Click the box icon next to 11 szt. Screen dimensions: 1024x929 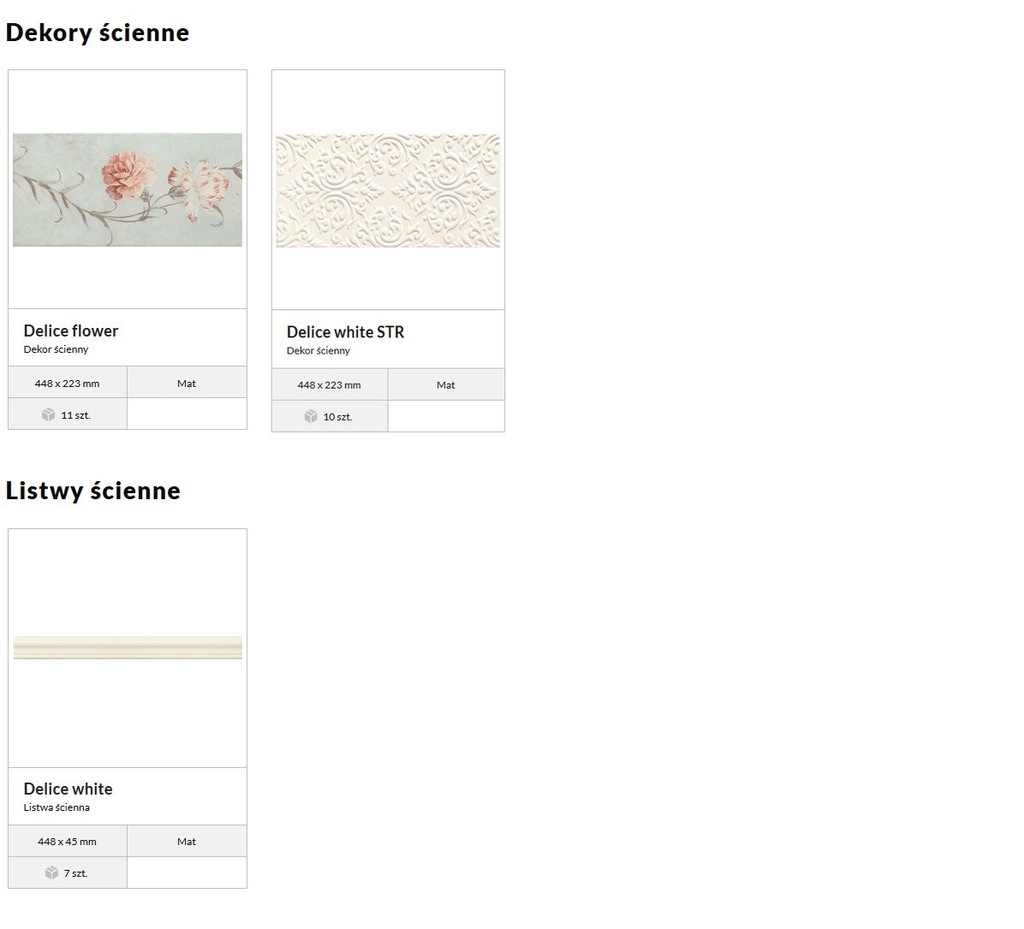pyautogui.click(x=48, y=415)
